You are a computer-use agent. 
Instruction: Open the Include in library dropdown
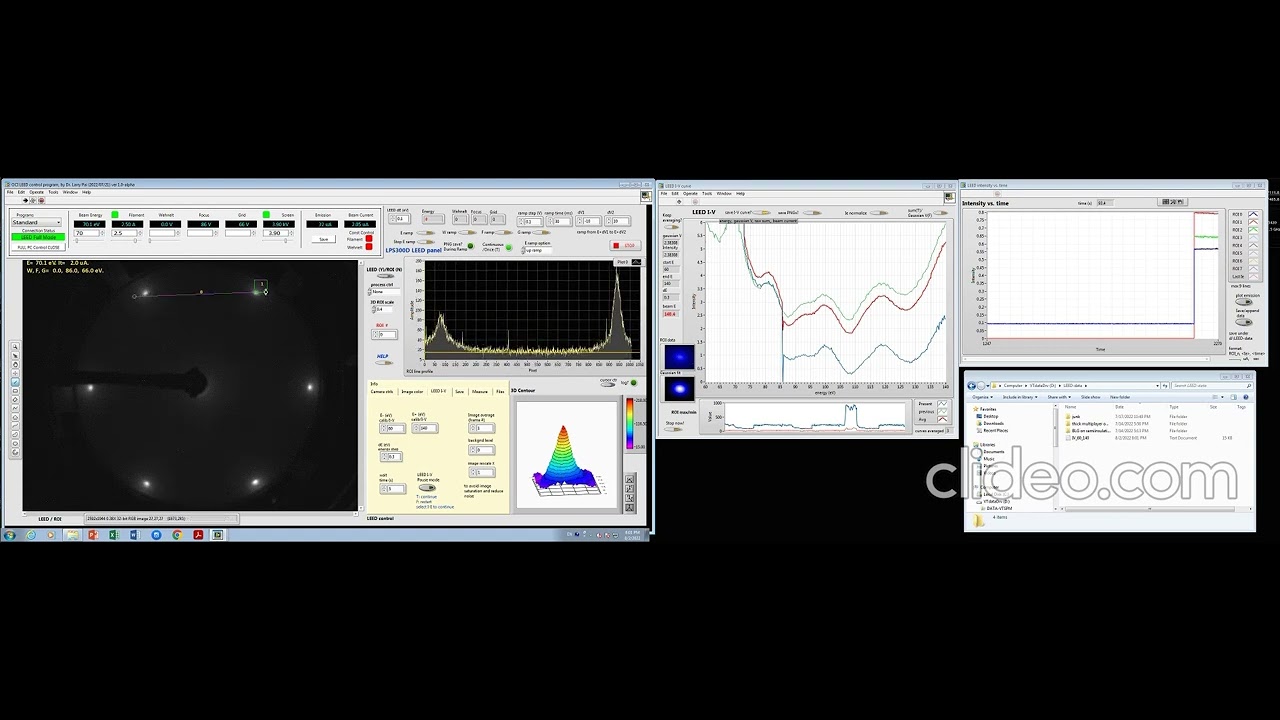1022,397
